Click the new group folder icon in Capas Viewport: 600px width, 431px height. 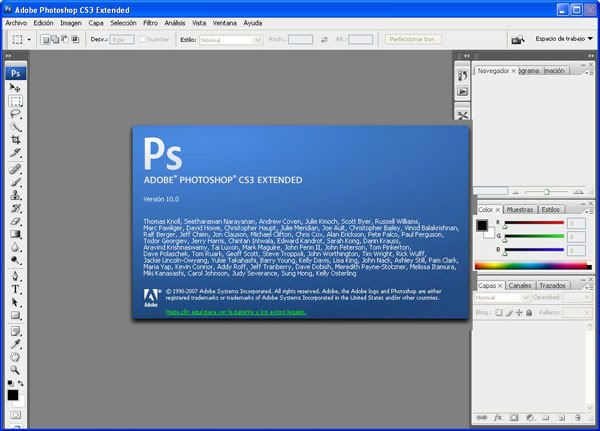coord(546,417)
